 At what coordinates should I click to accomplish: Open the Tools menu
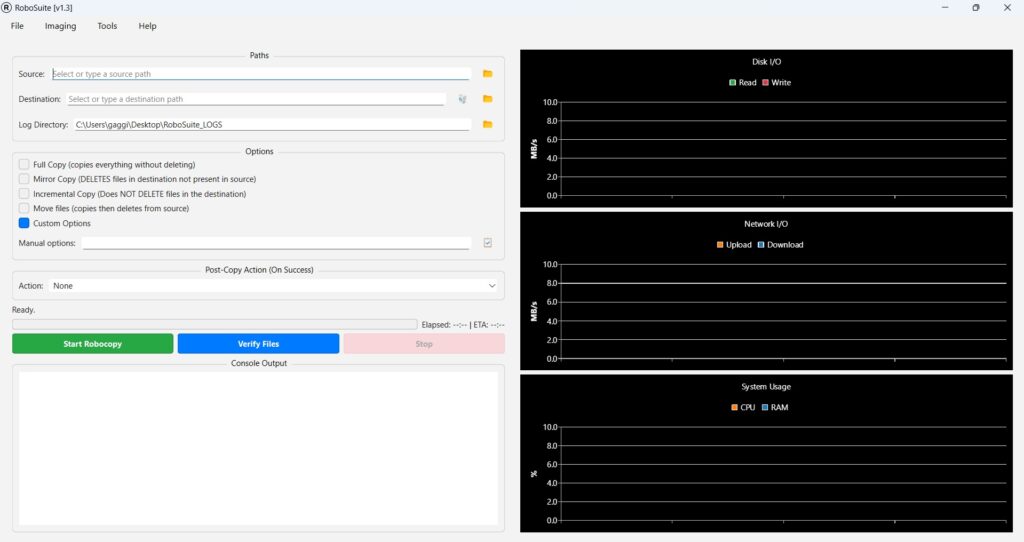(x=107, y=26)
